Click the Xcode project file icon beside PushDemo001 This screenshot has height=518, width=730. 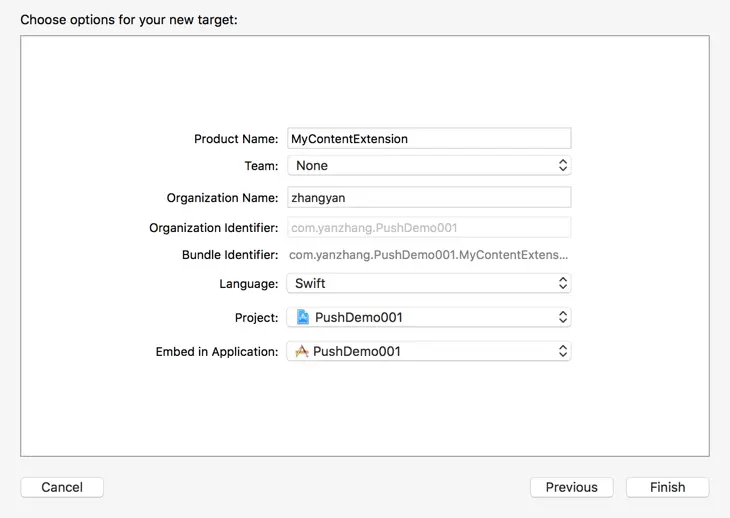pyautogui.click(x=303, y=317)
